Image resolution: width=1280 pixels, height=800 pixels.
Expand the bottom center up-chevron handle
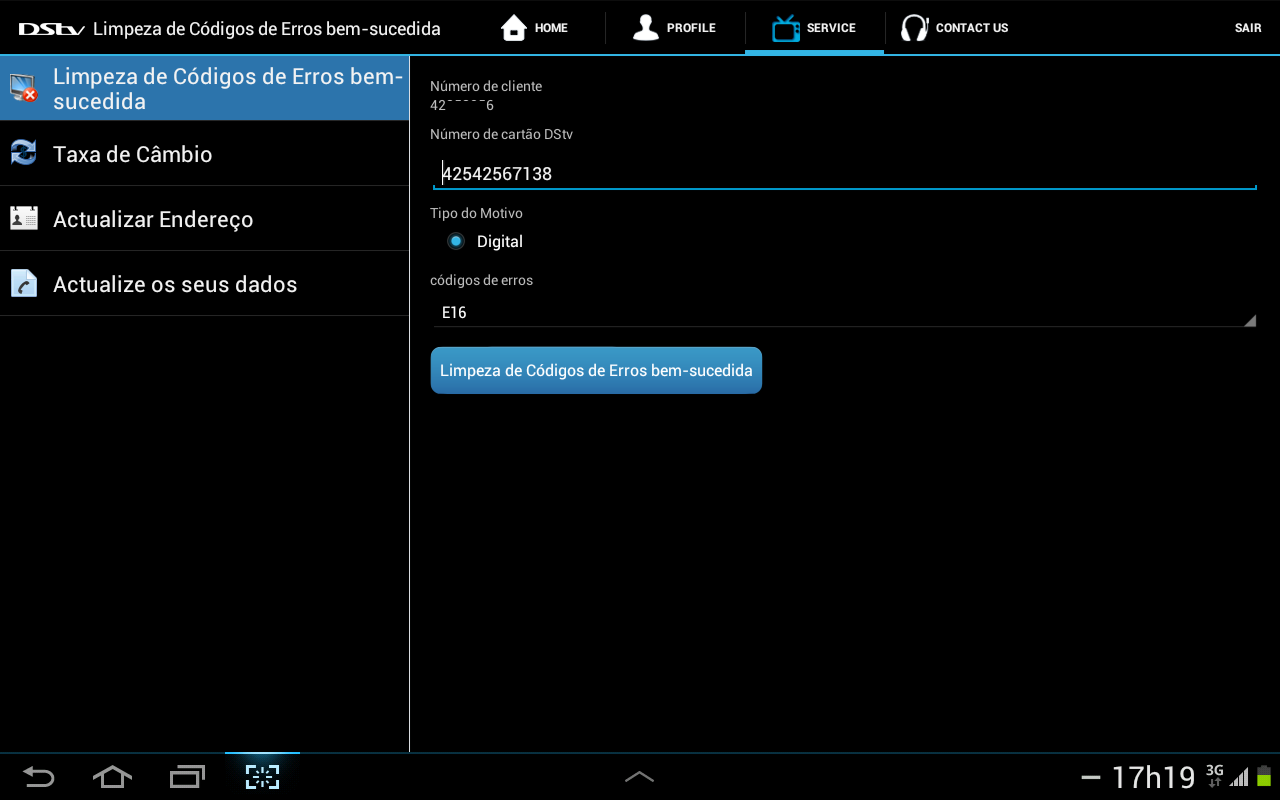pos(639,776)
